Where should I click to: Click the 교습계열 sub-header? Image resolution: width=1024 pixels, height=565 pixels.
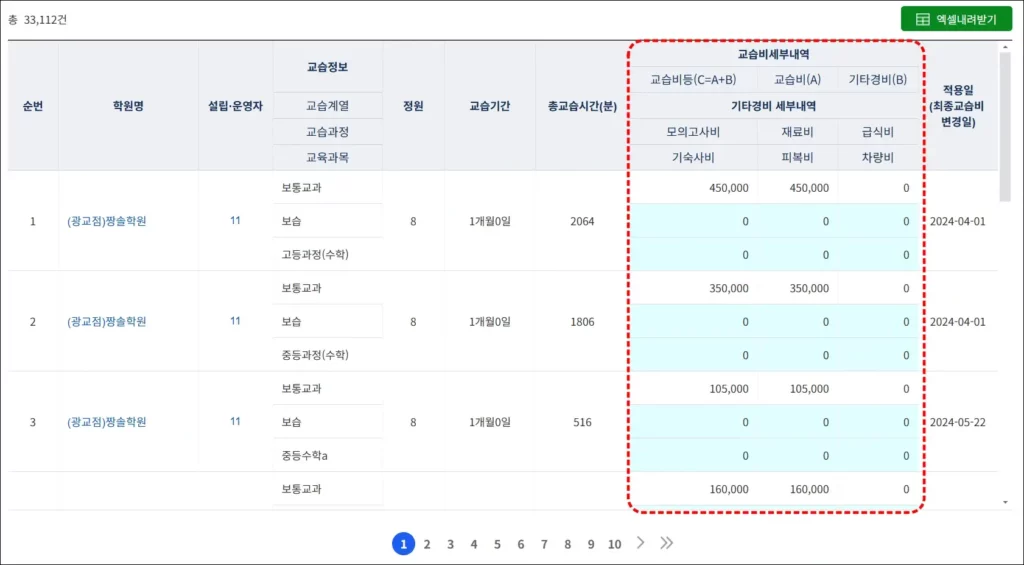click(327, 106)
